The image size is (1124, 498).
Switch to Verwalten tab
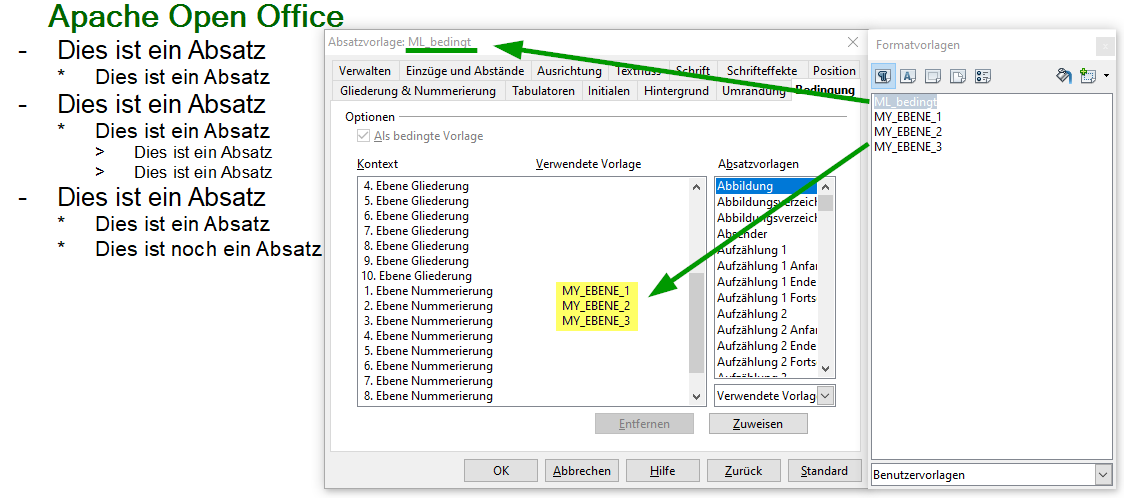click(365, 71)
